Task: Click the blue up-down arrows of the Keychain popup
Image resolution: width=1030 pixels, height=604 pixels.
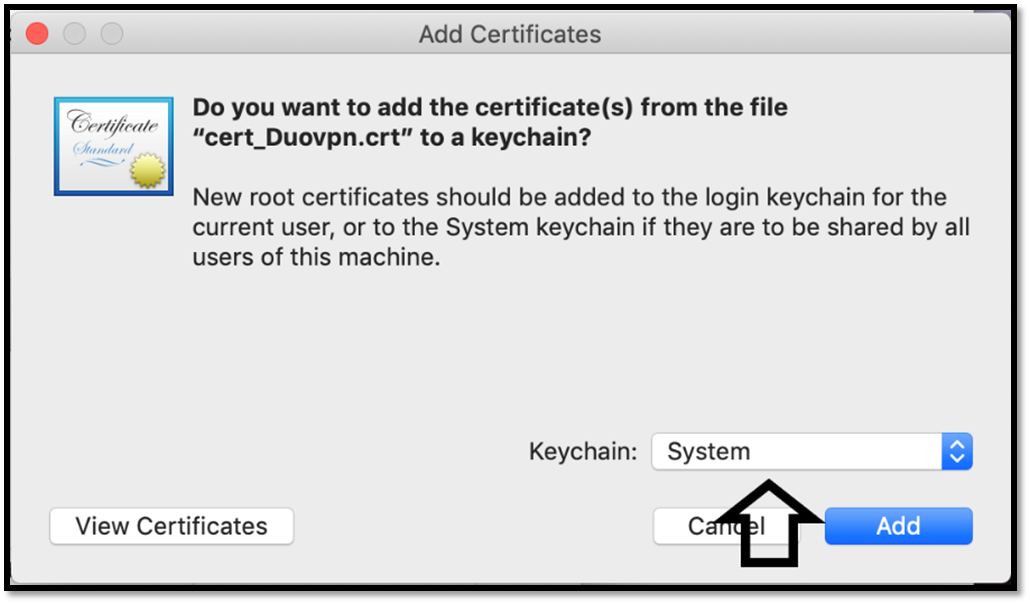Action: coord(956,452)
